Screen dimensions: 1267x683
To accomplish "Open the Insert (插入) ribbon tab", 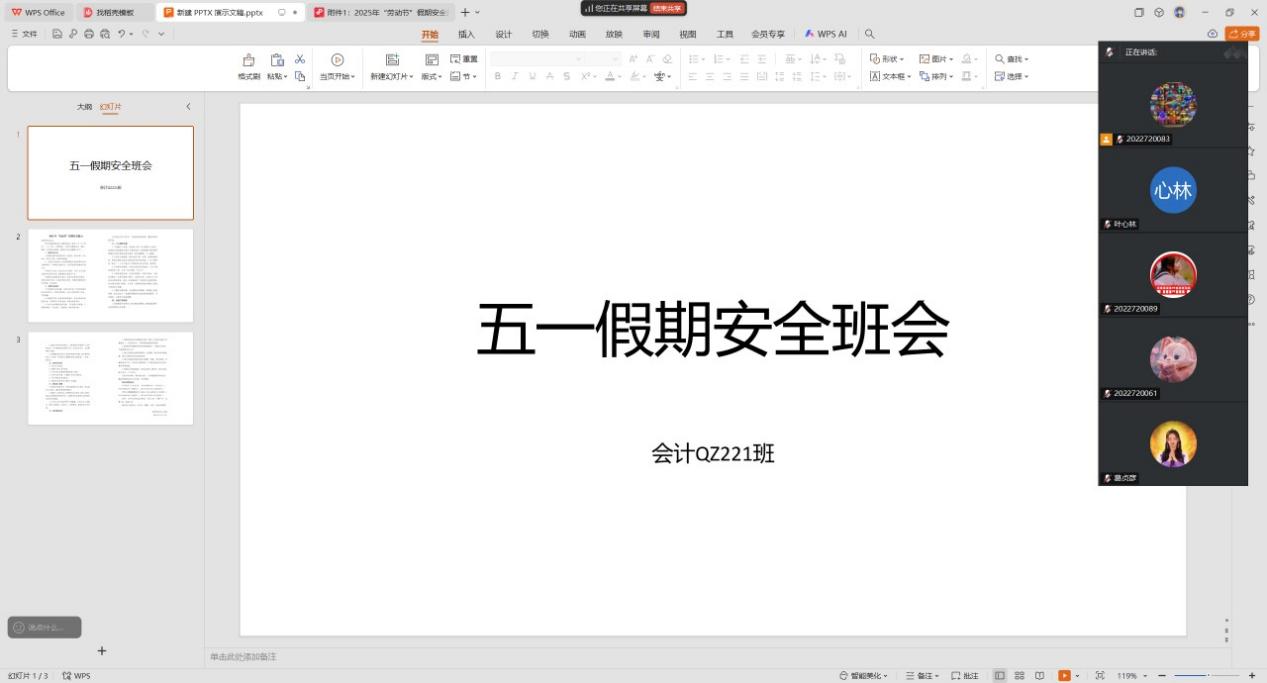I will click(466, 34).
